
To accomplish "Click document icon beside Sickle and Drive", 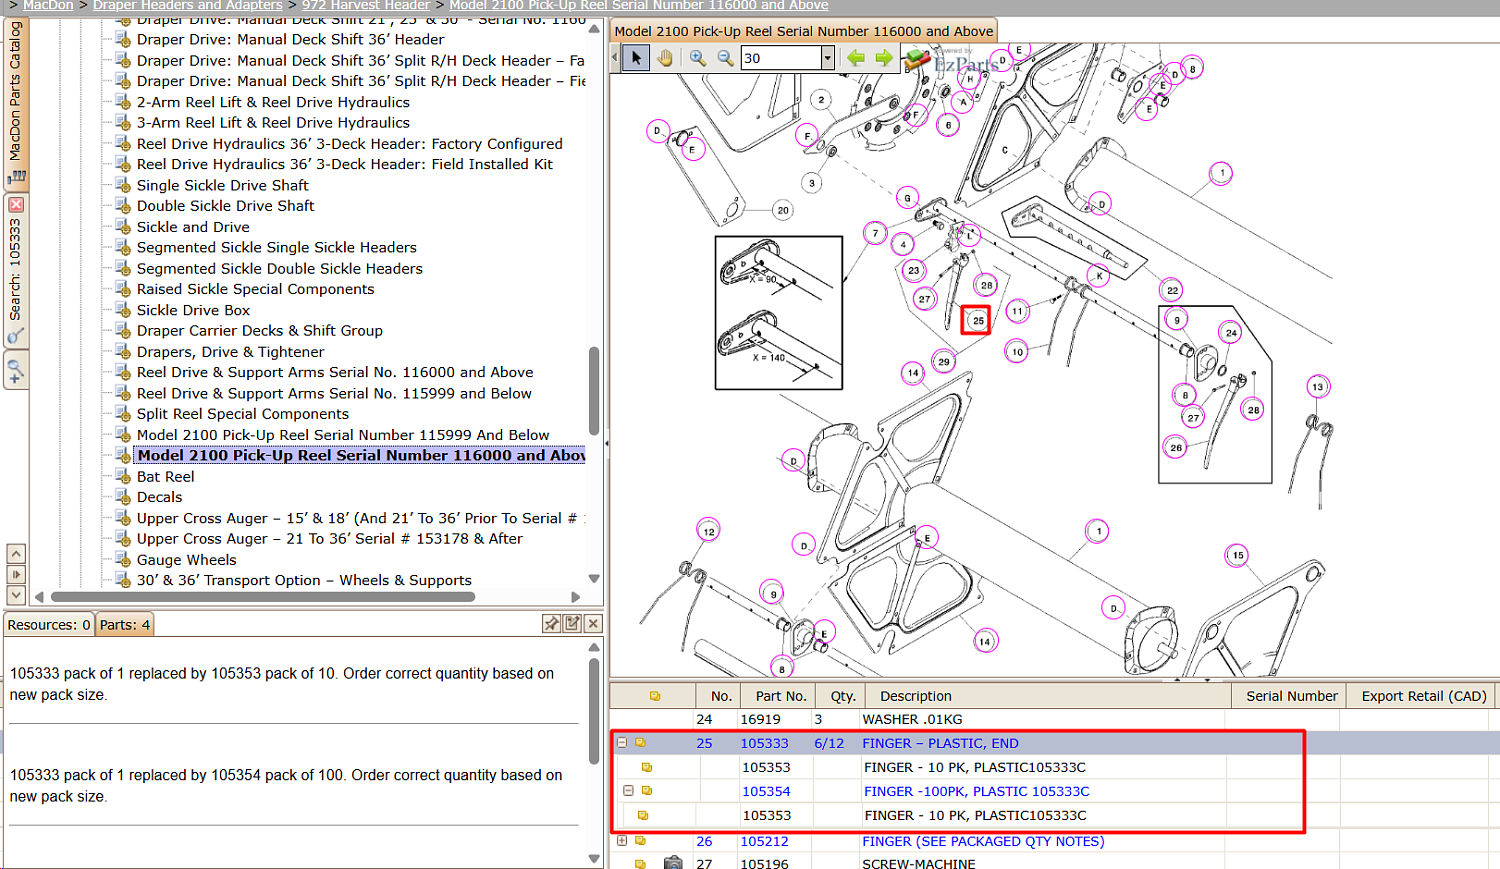I will [123, 227].
